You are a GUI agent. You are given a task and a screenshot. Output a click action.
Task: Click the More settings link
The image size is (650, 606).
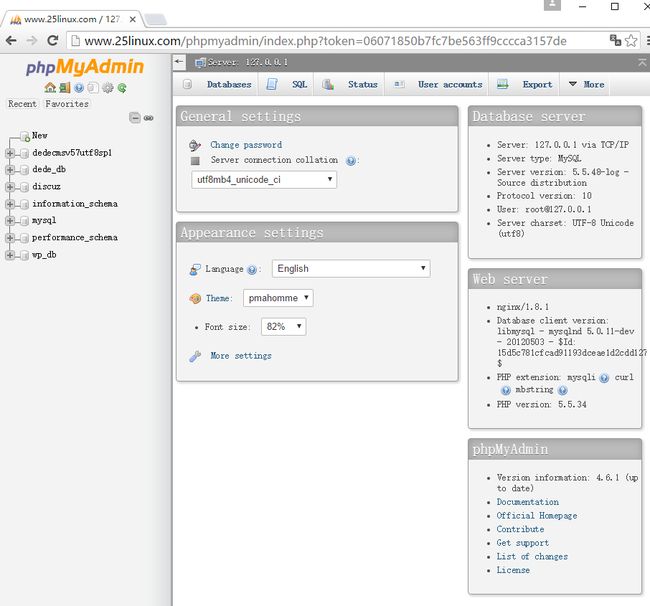pos(241,356)
